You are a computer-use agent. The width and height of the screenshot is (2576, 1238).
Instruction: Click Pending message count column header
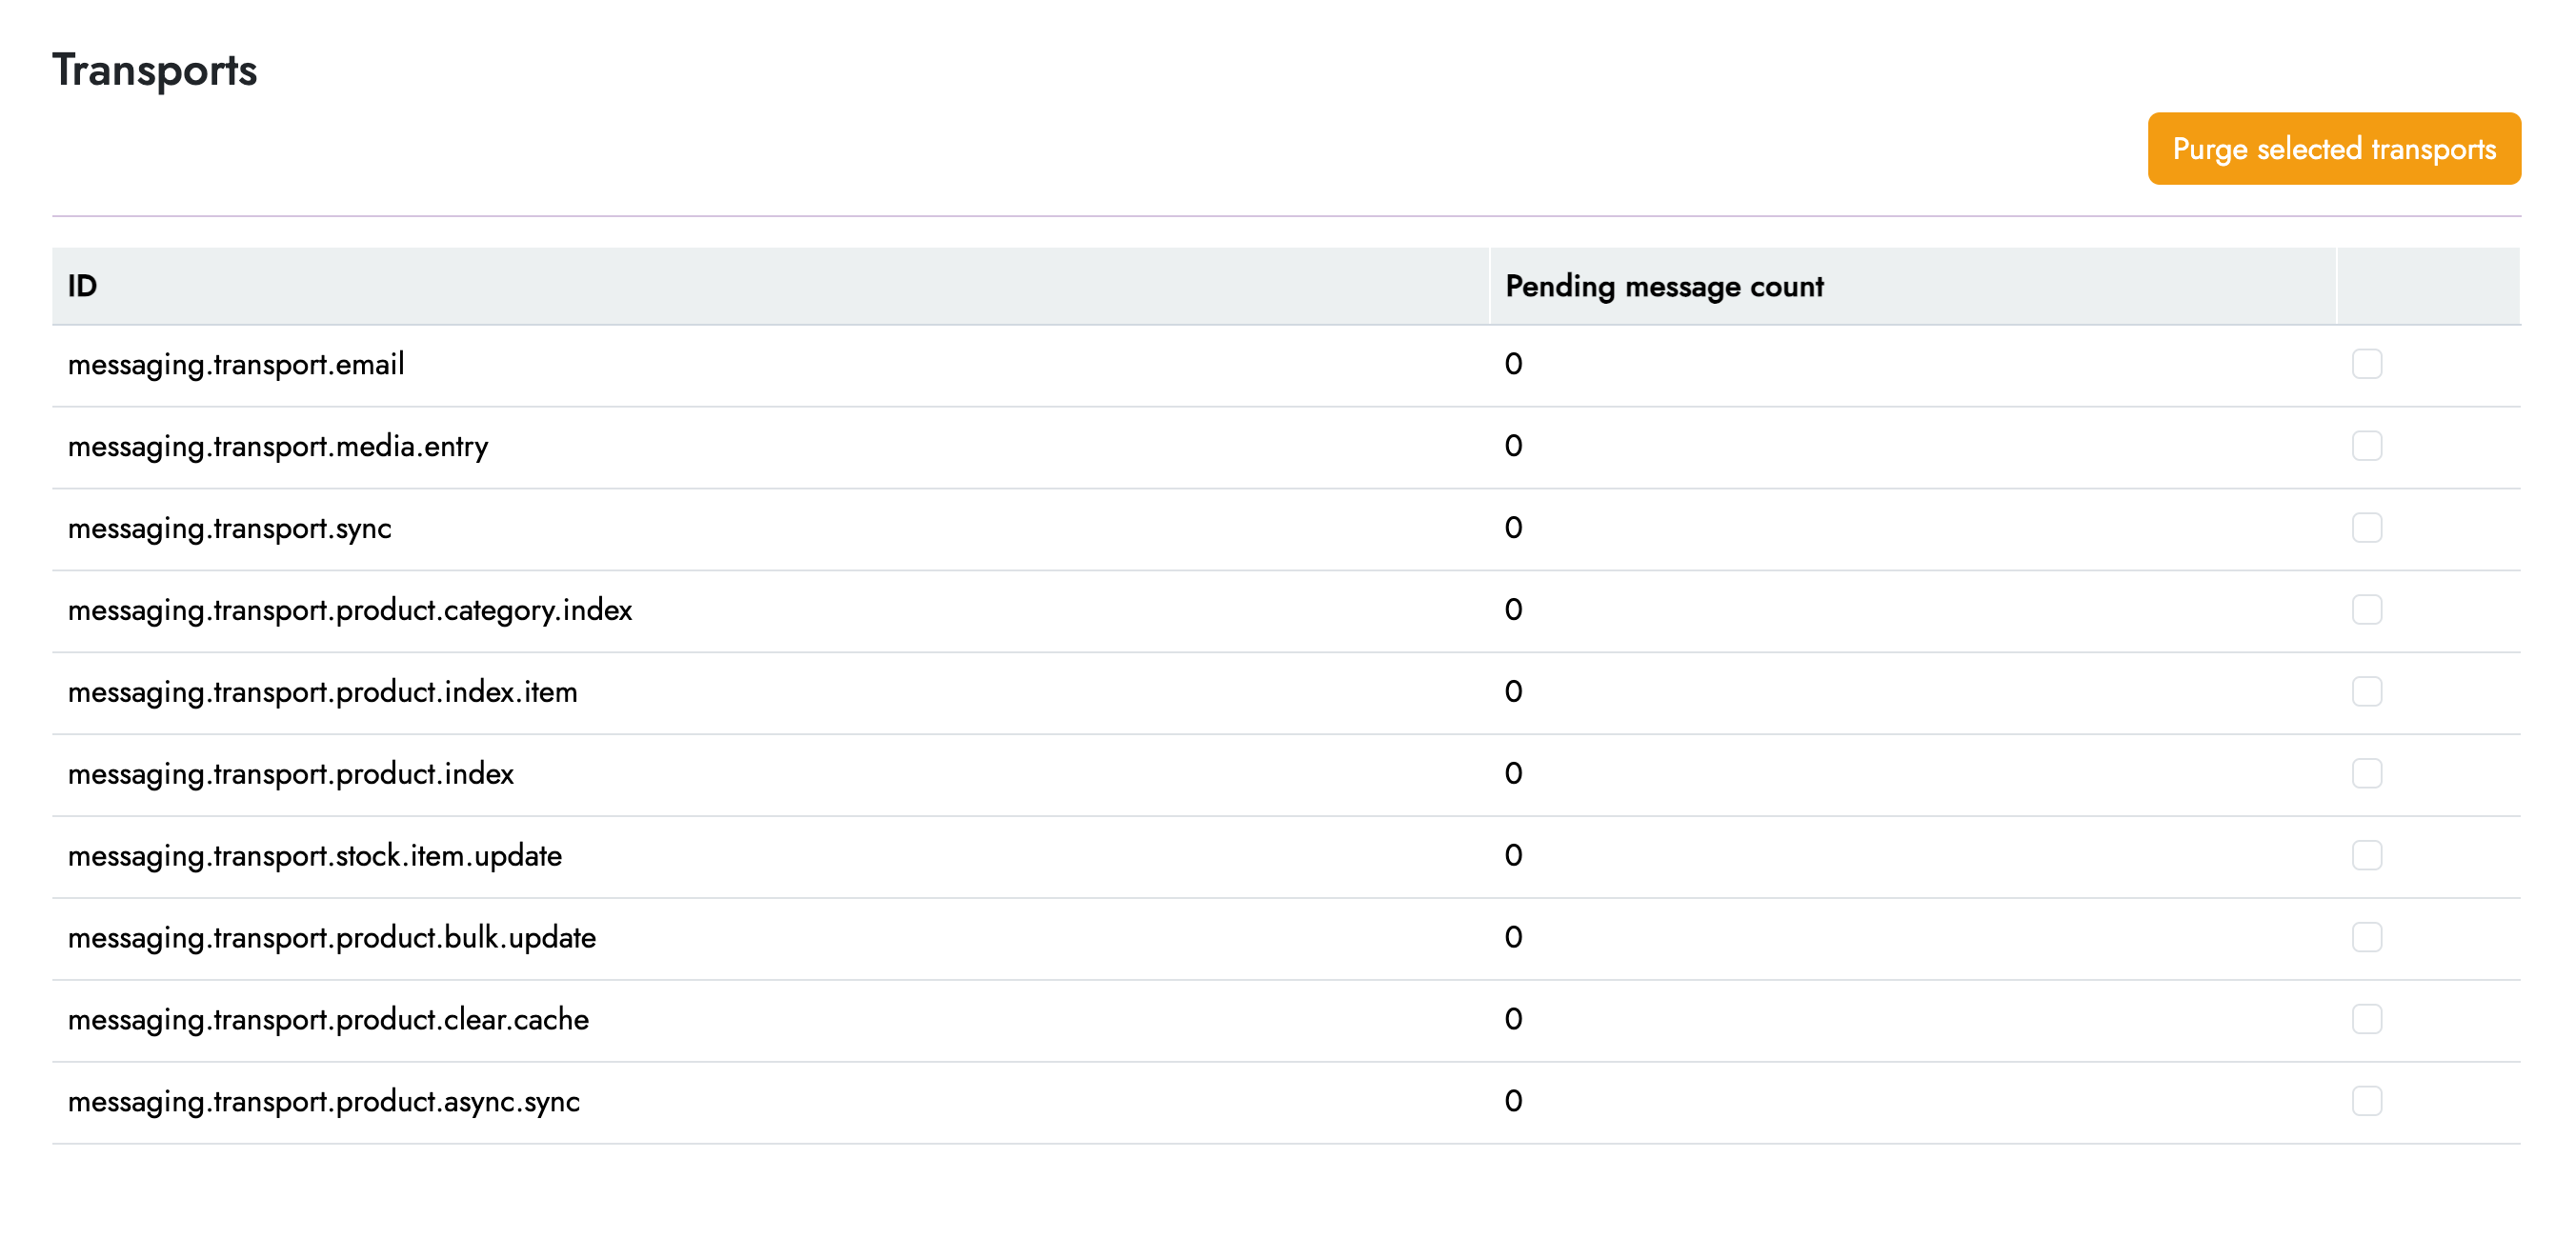[x=1664, y=287]
